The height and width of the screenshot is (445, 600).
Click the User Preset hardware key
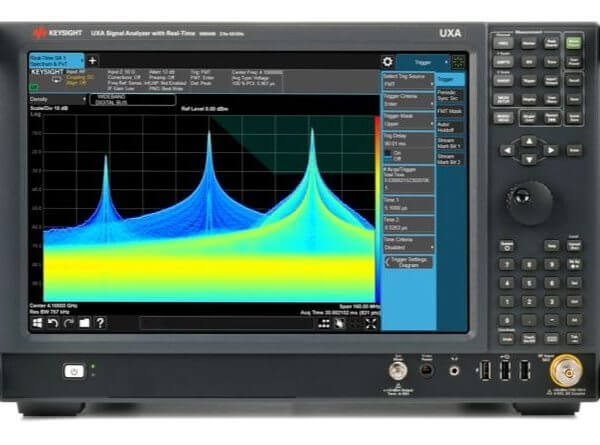click(x=573, y=62)
